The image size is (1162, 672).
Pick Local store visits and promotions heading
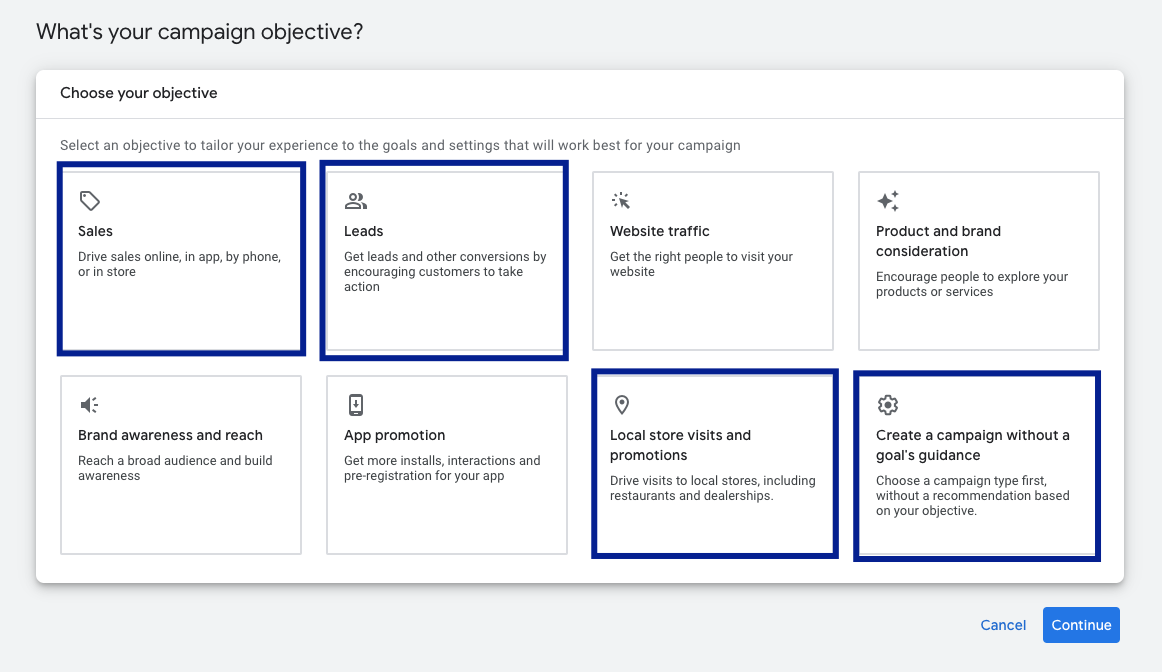[x=680, y=445]
